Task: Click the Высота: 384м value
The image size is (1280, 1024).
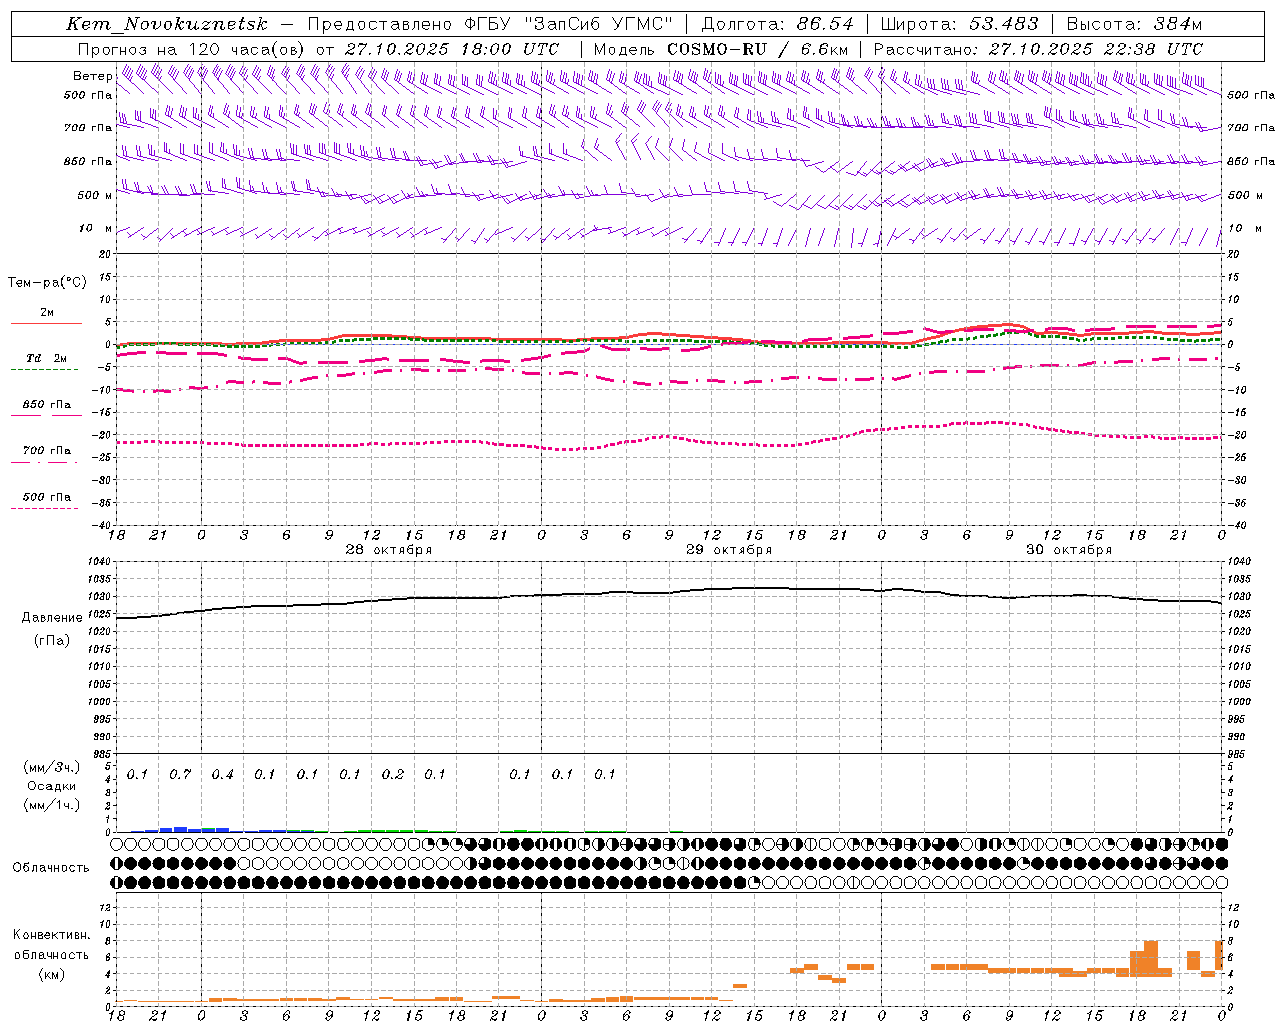Action: (1134, 24)
